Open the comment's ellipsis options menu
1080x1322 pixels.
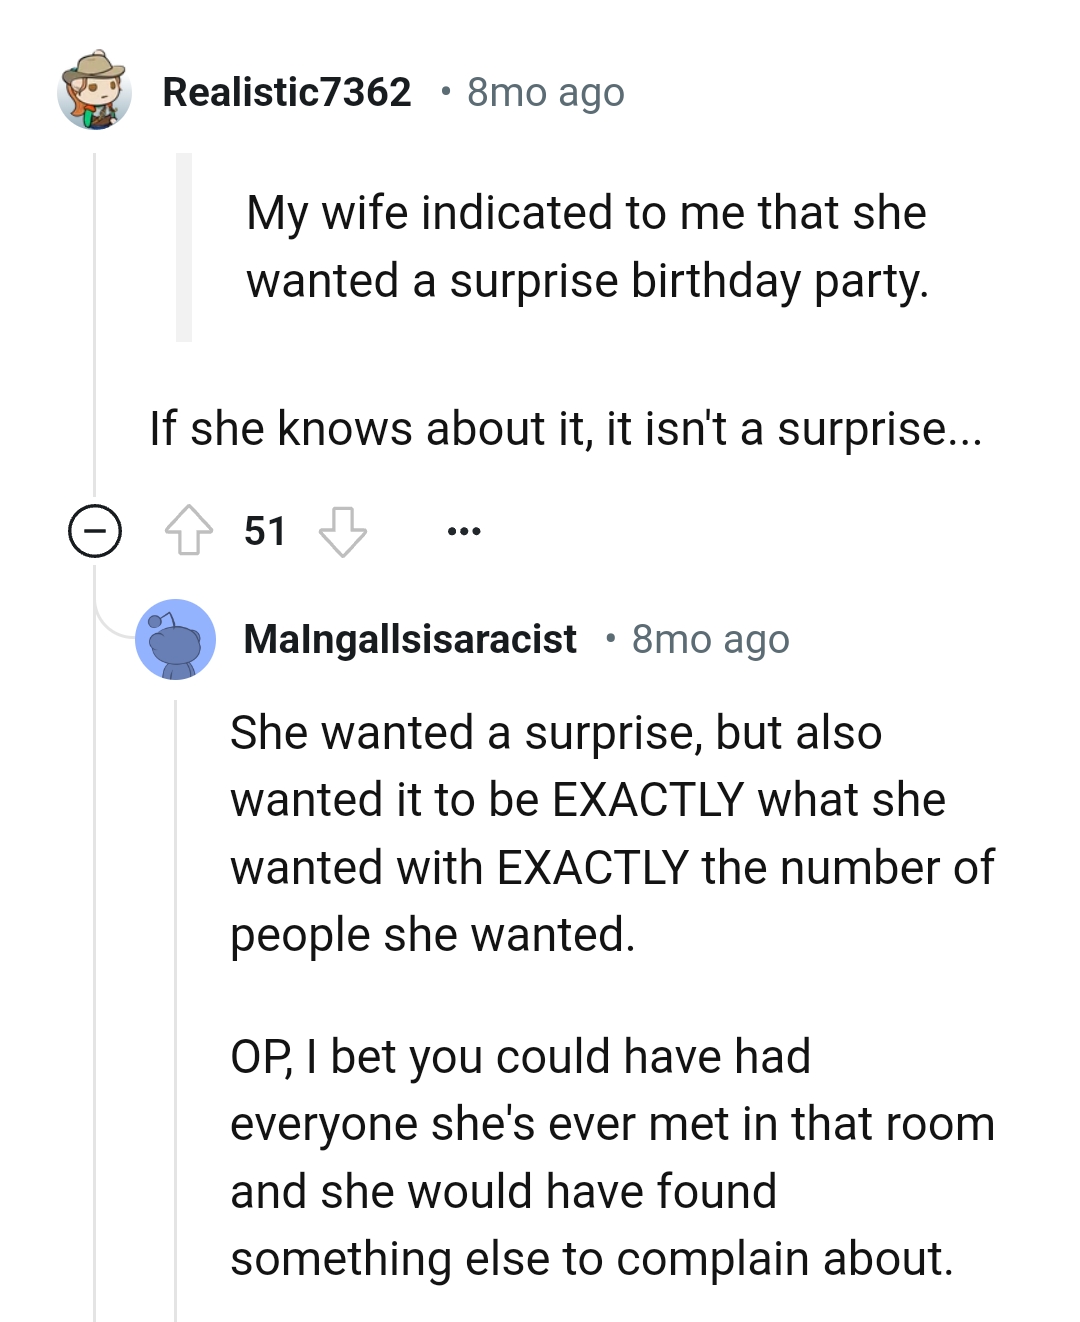463,530
